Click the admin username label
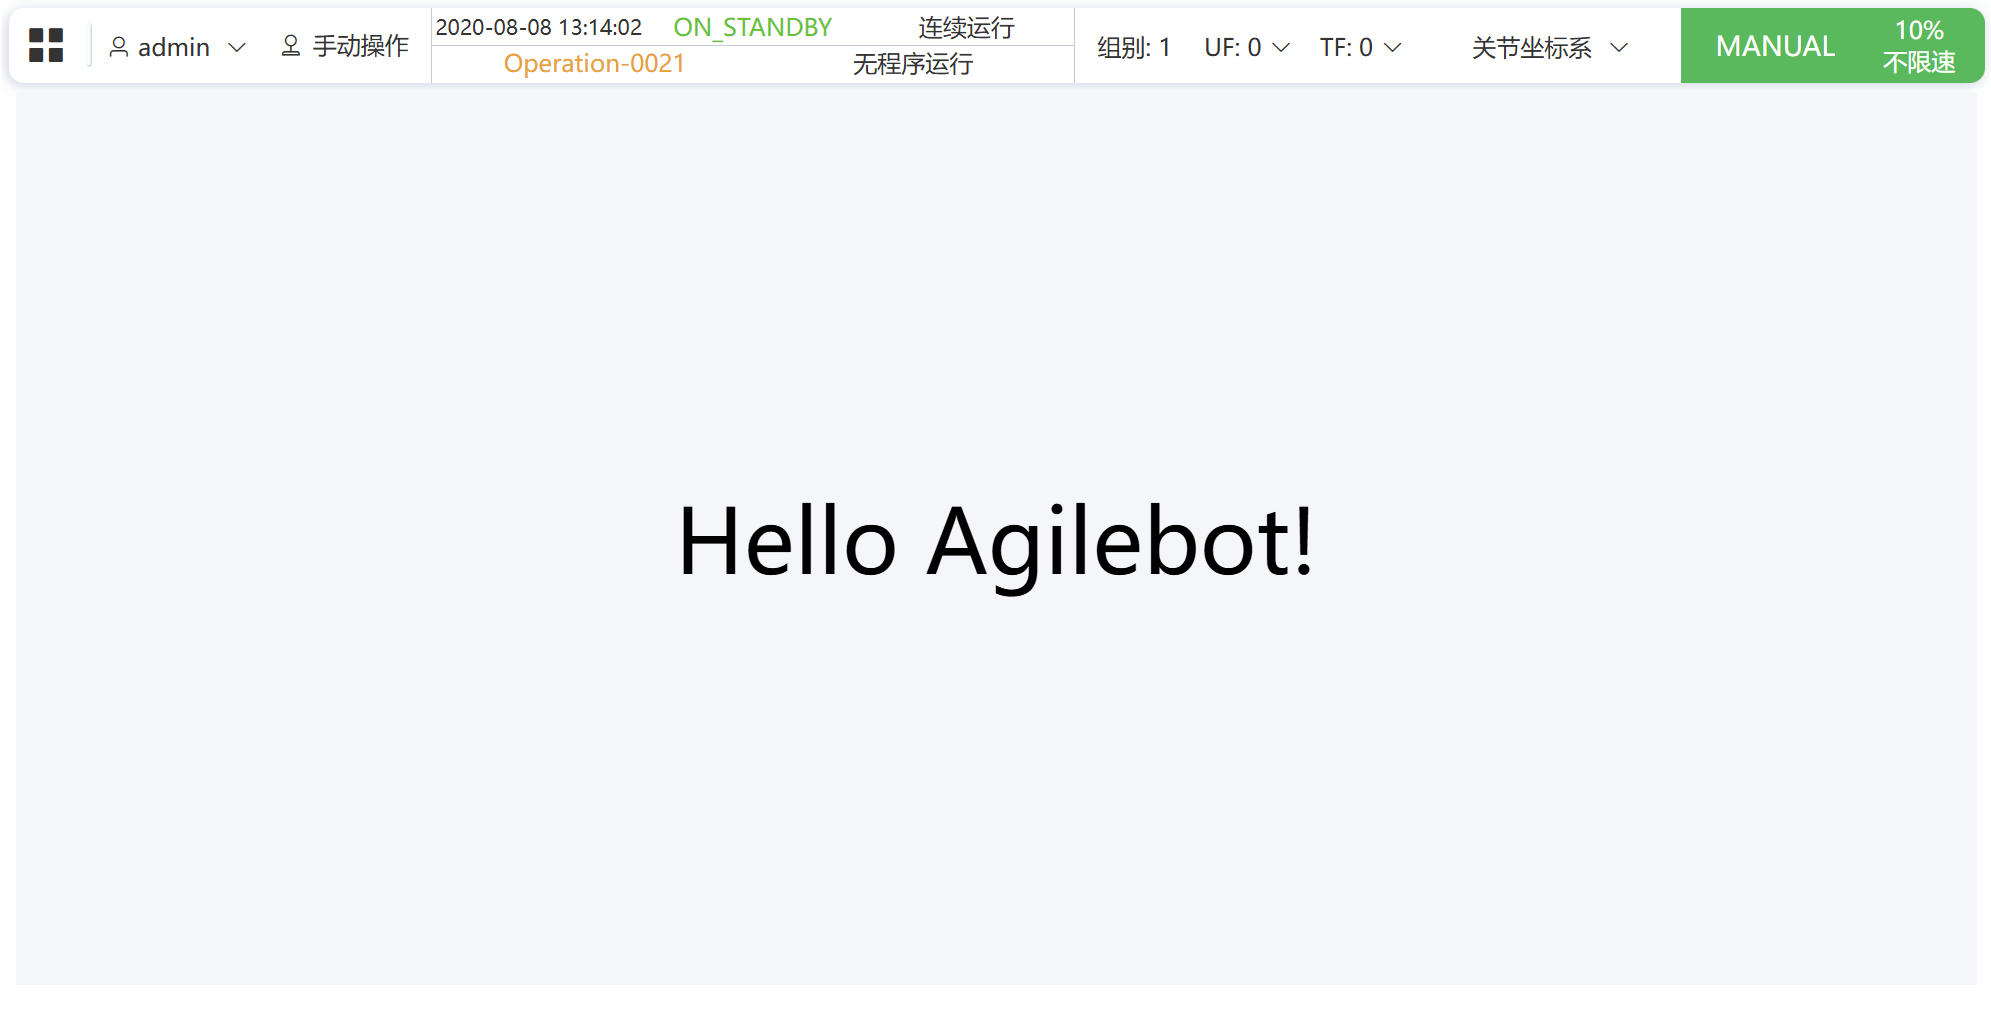The height and width of the screenshot is (1013, 1991). point(173,47)
